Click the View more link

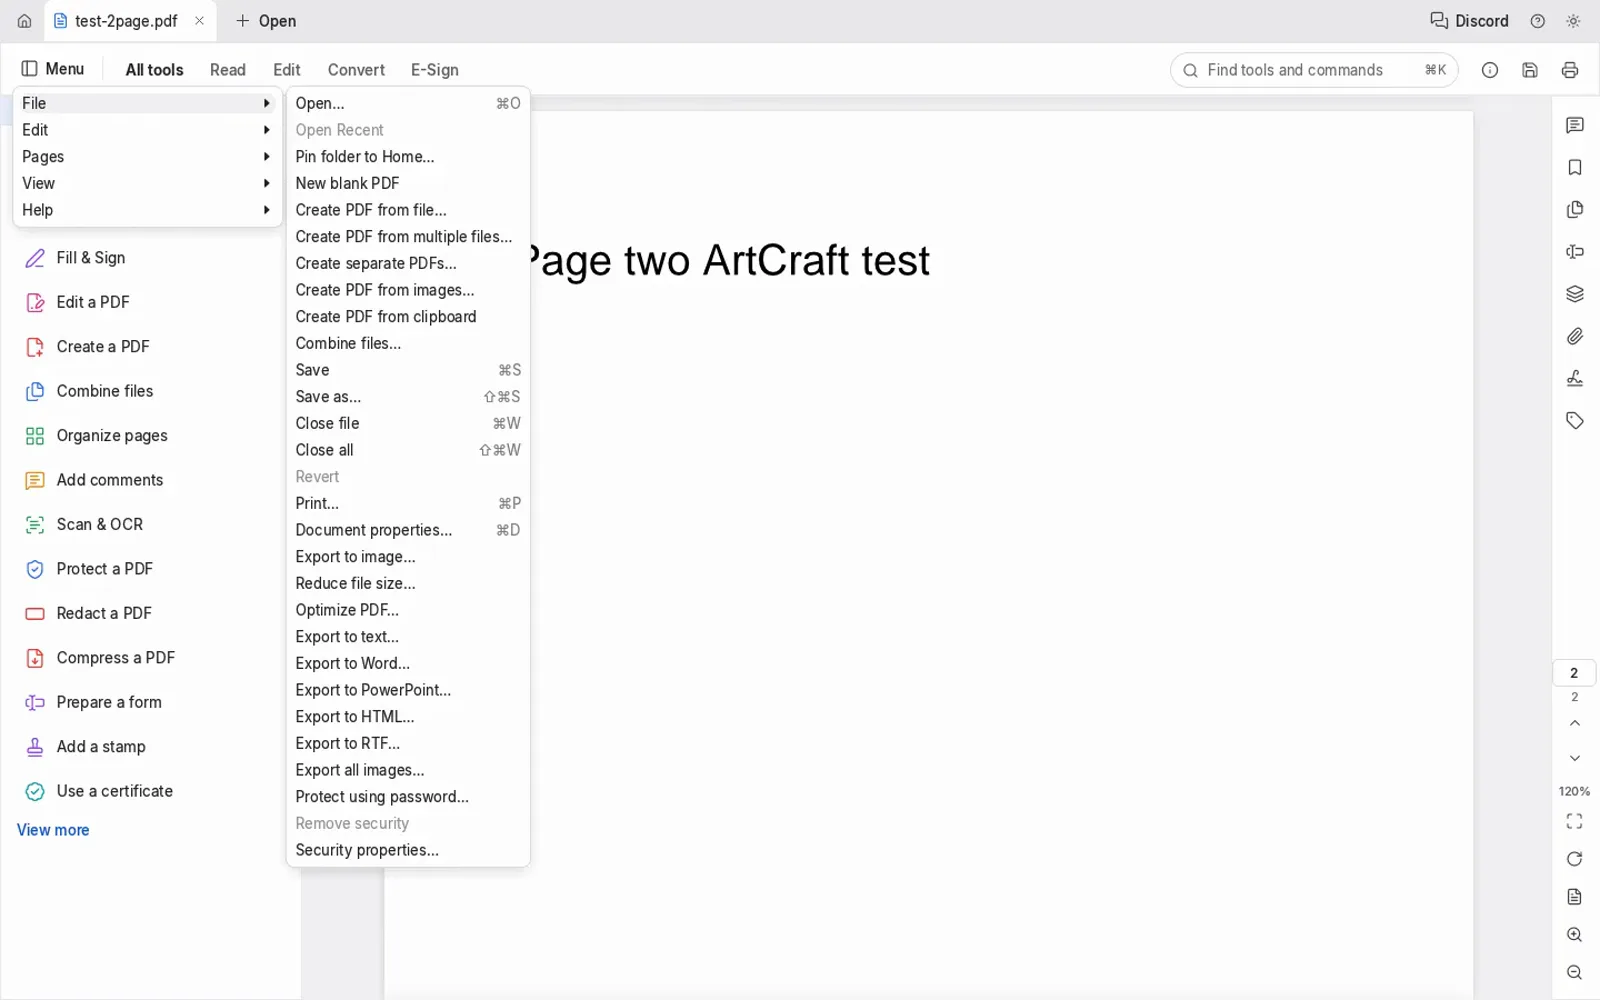[x=53, y=830]
